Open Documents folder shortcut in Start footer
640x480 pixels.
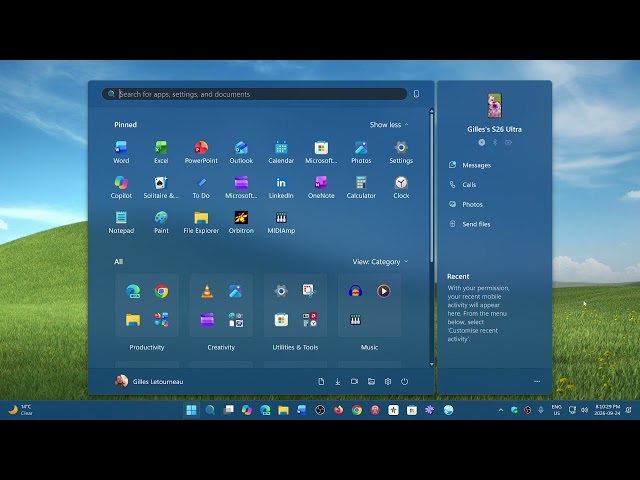[321, 381]
